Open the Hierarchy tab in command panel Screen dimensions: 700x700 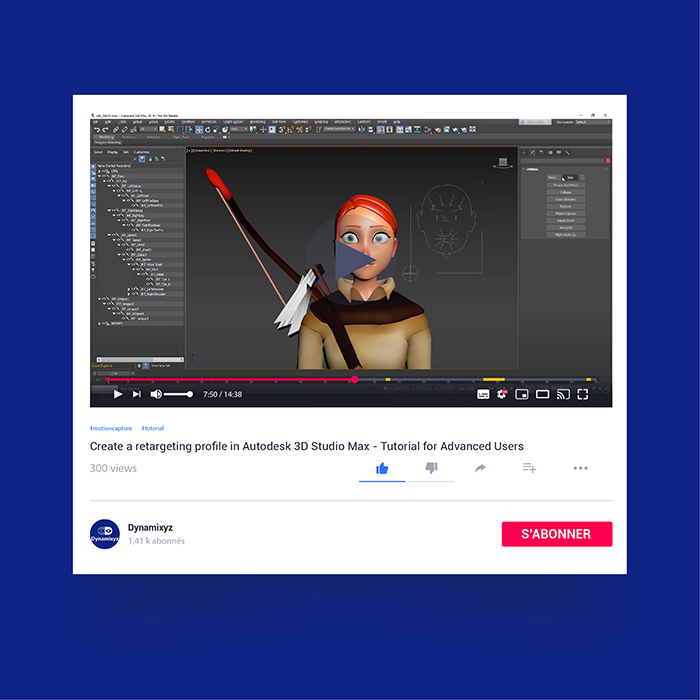541,152
